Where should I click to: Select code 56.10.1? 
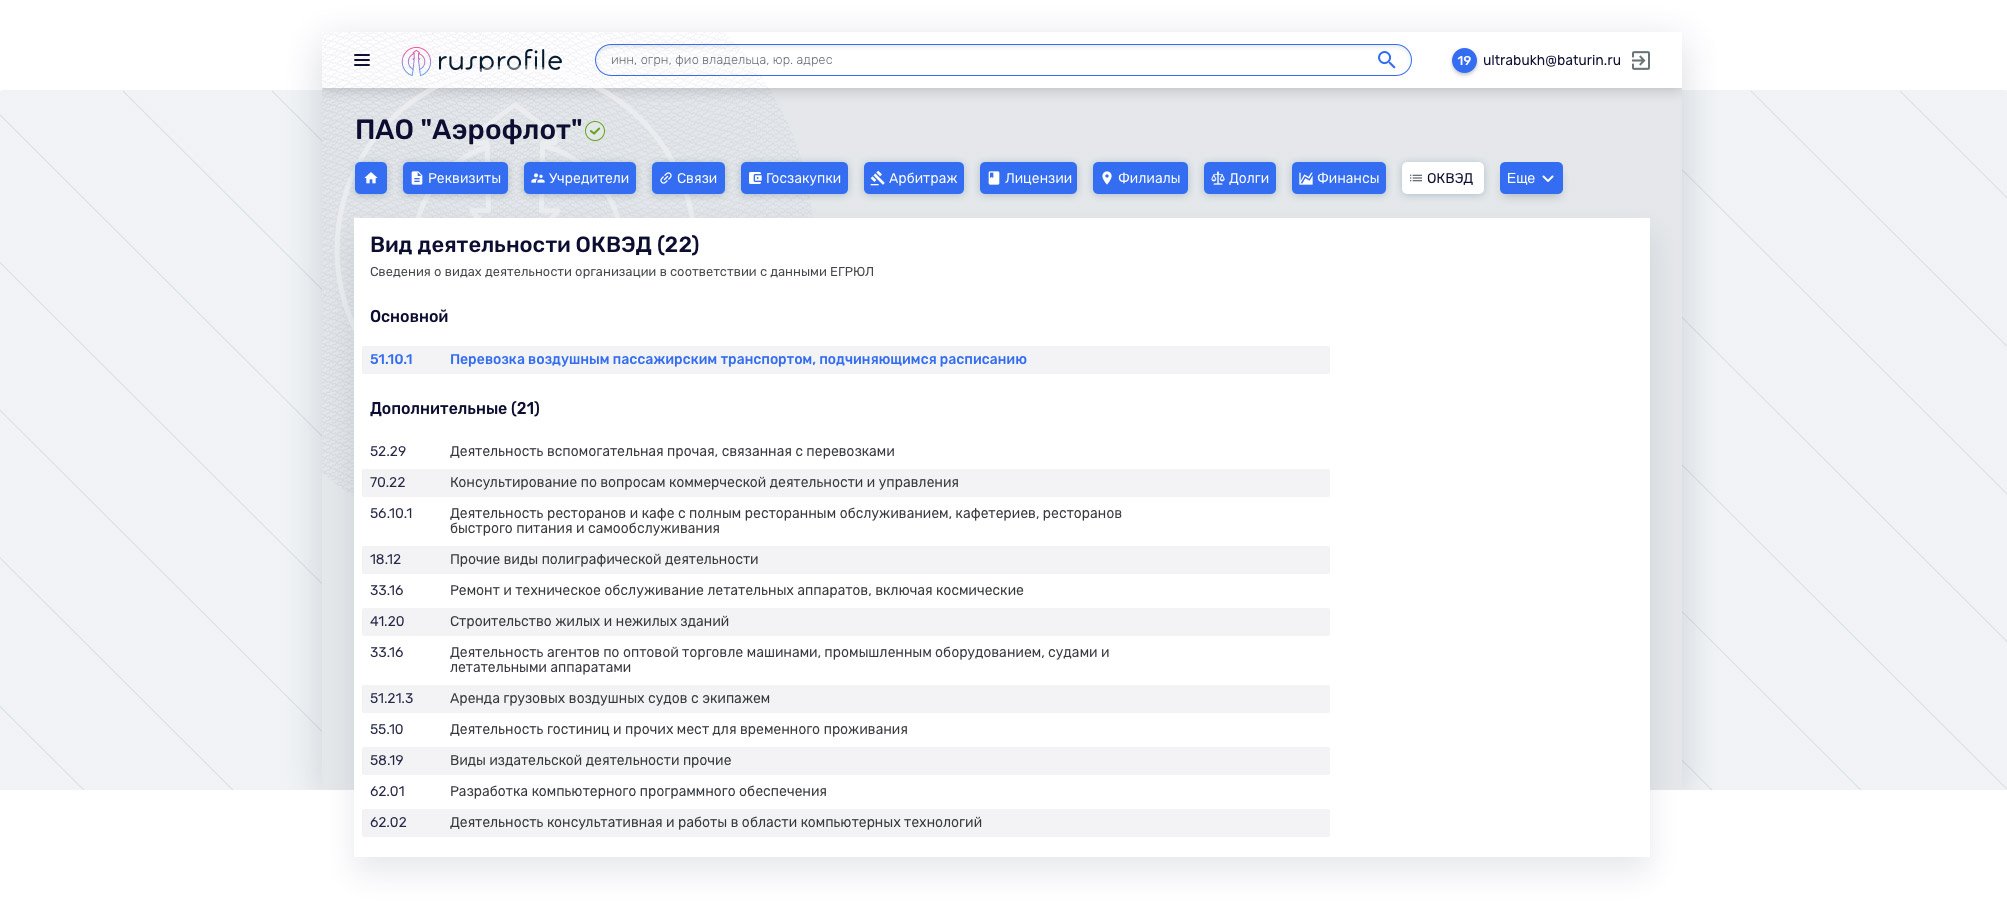pos(391,513)
